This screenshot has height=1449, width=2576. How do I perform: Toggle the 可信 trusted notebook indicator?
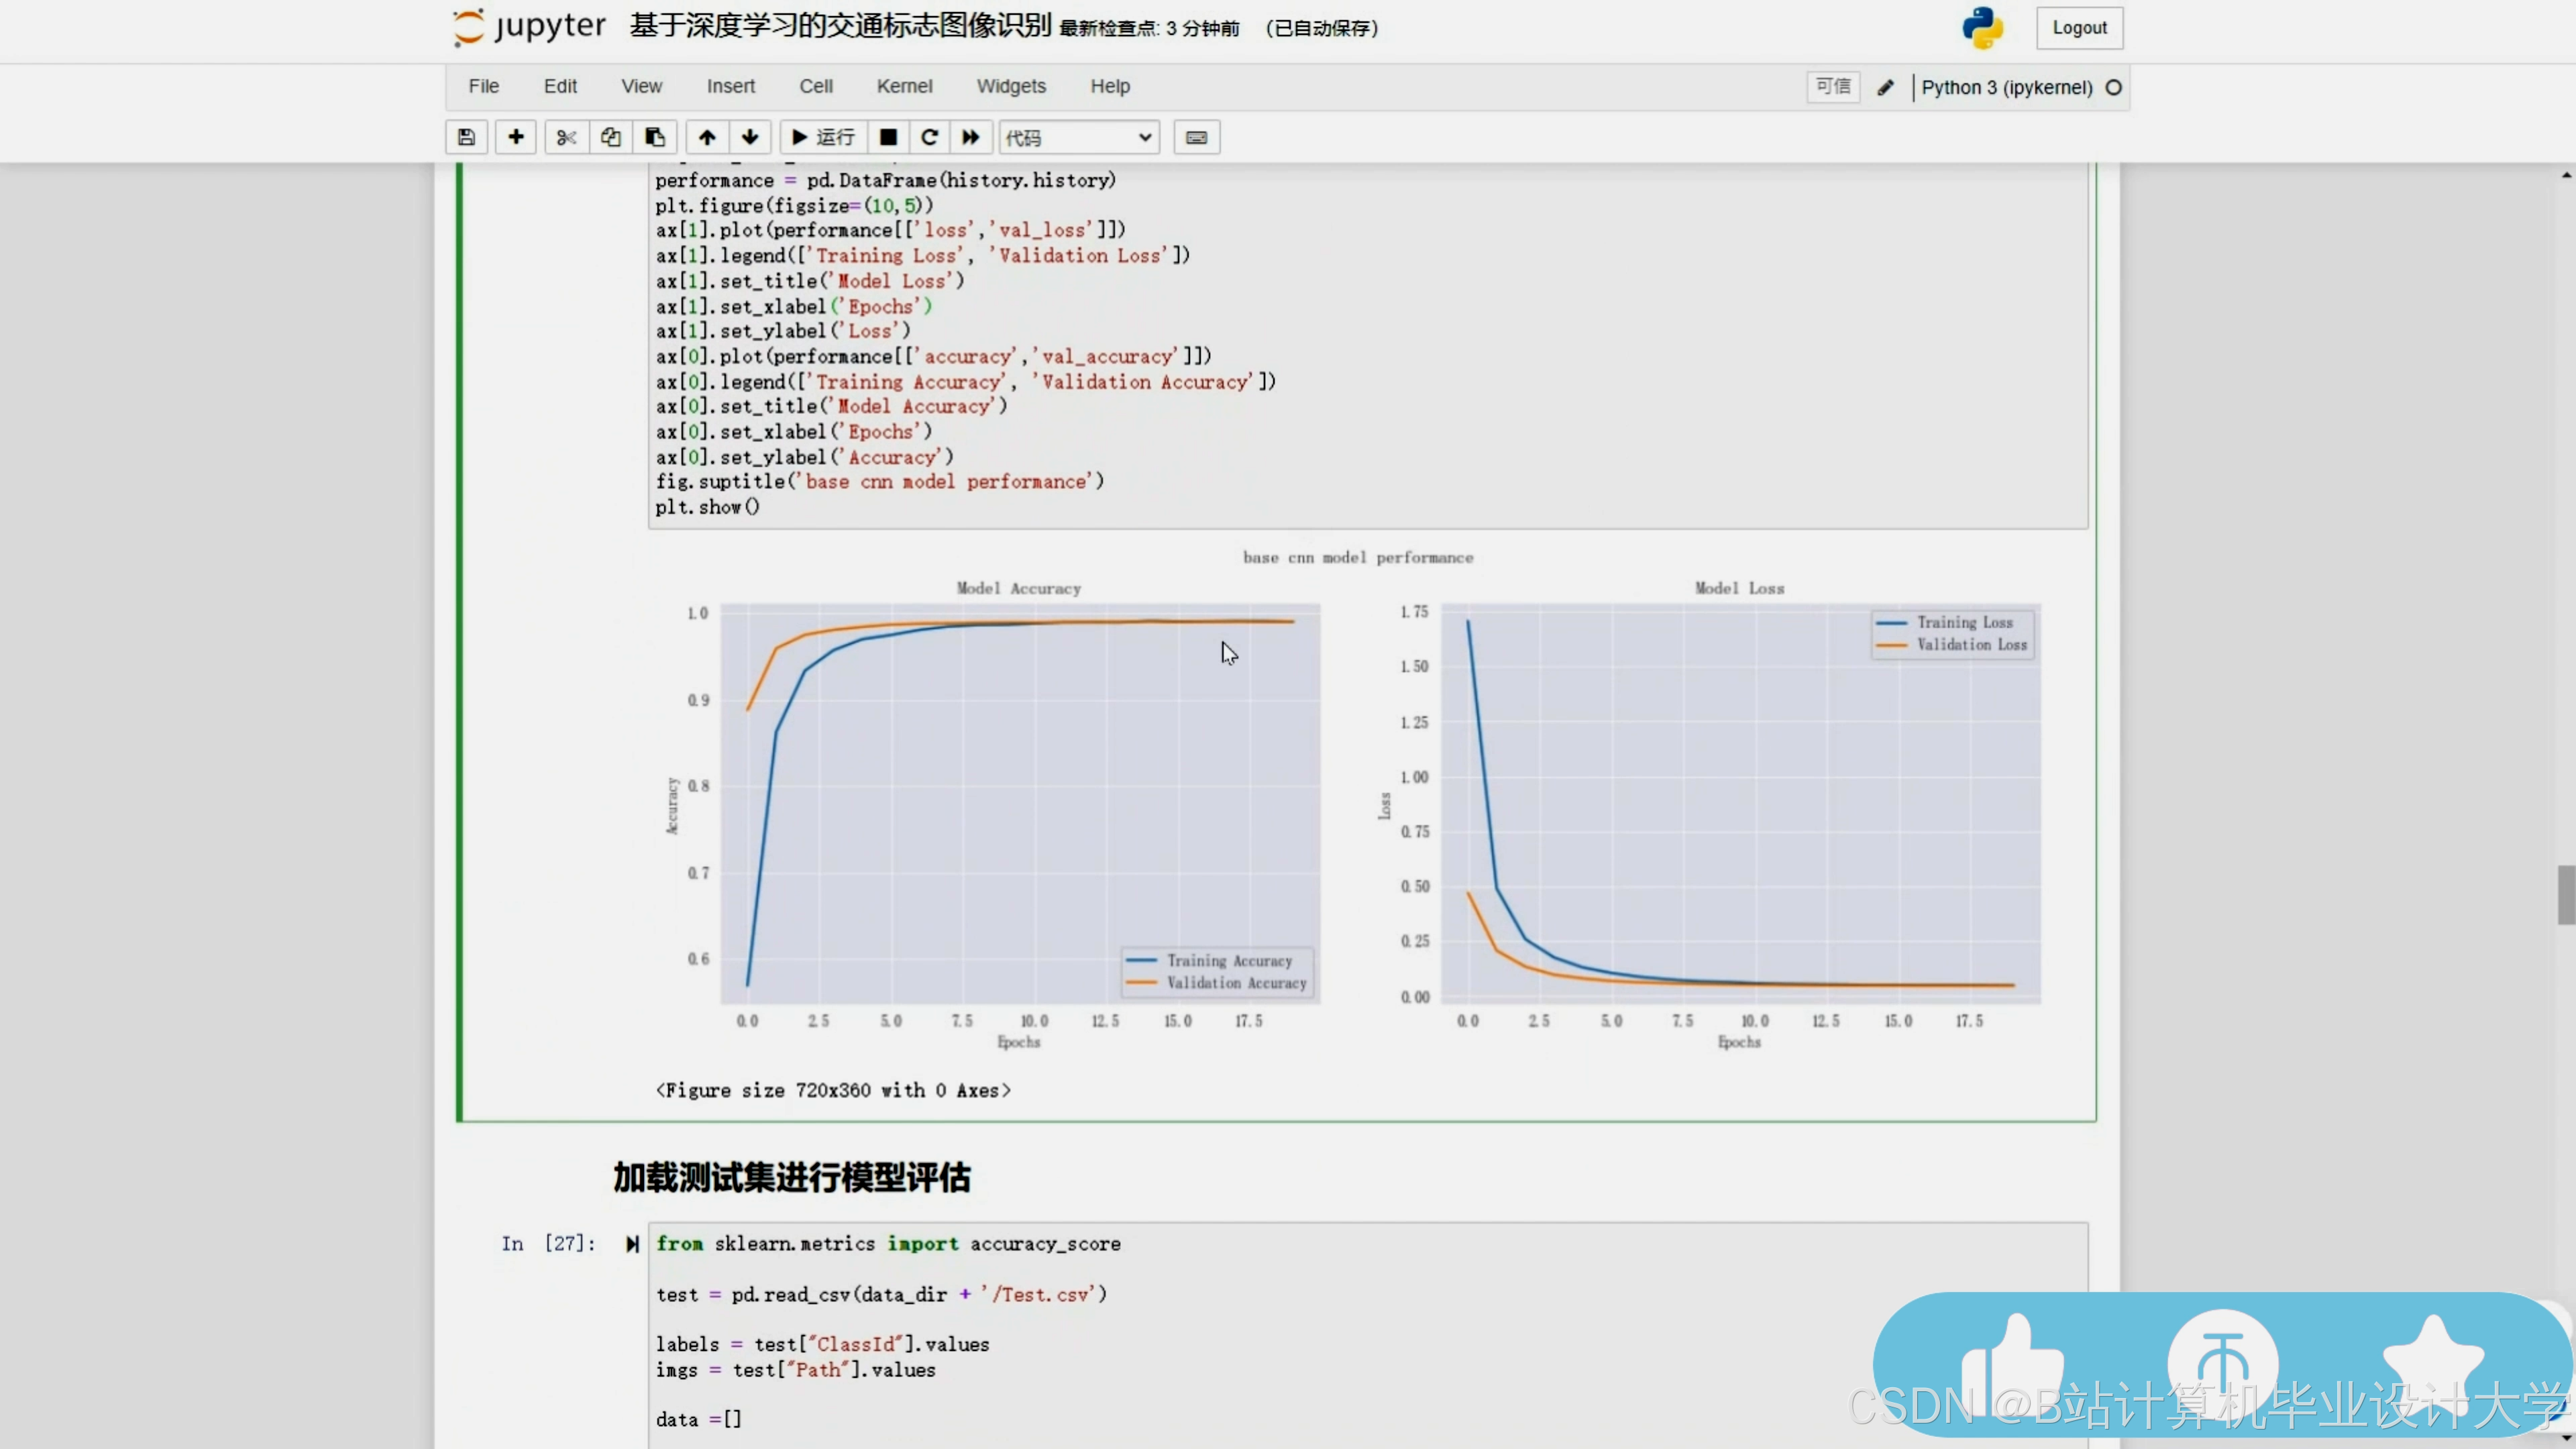[1833, 87]
